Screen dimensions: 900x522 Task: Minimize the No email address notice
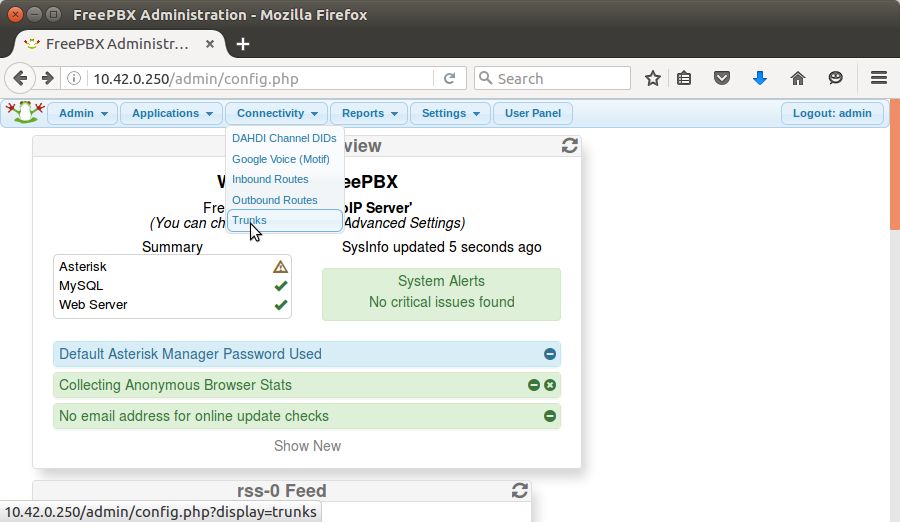pos(550,416)
